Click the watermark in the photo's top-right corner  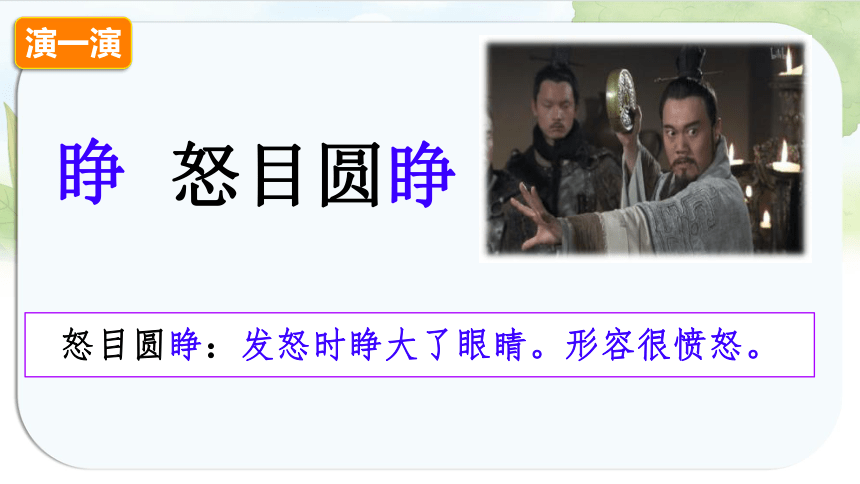tap(779, 54)
